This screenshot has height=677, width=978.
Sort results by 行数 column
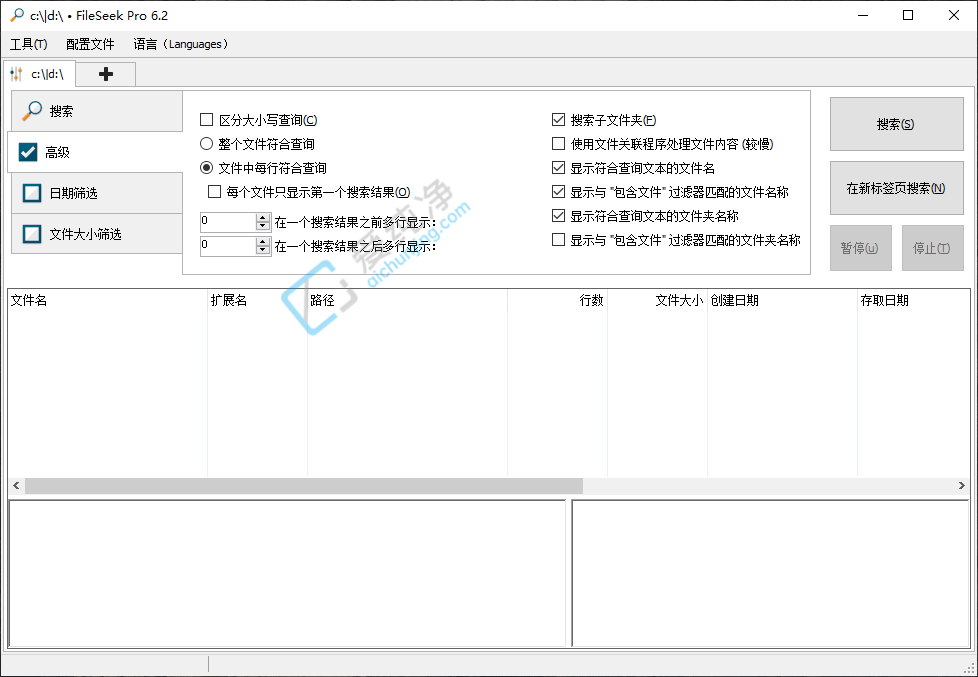[x=558, y=300]
